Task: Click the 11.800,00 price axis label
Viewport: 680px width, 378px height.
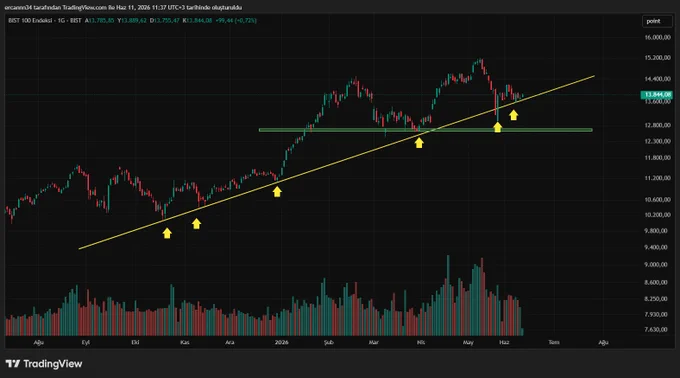Action: point(657,158)
